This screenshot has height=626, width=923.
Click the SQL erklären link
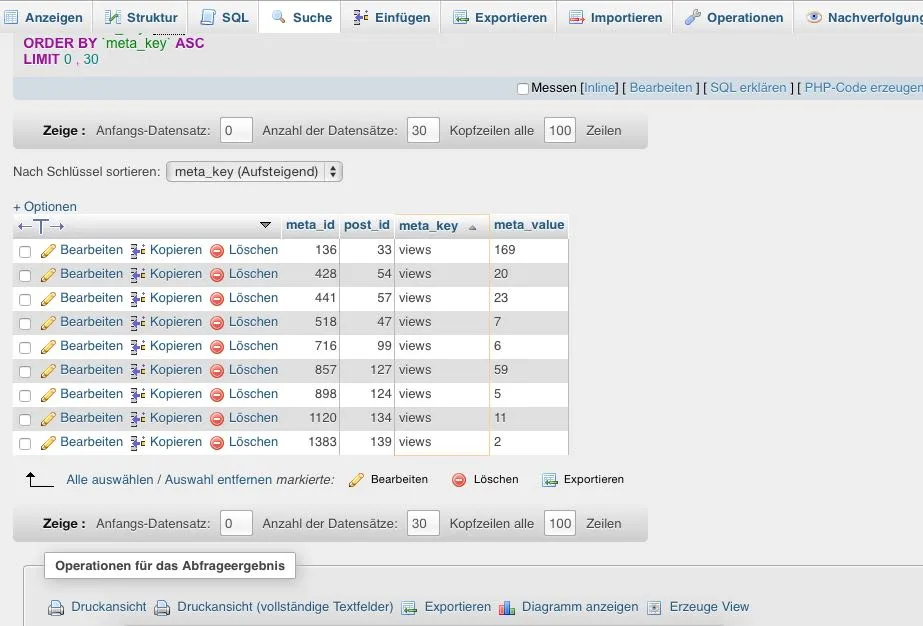[x=748, y=88]
